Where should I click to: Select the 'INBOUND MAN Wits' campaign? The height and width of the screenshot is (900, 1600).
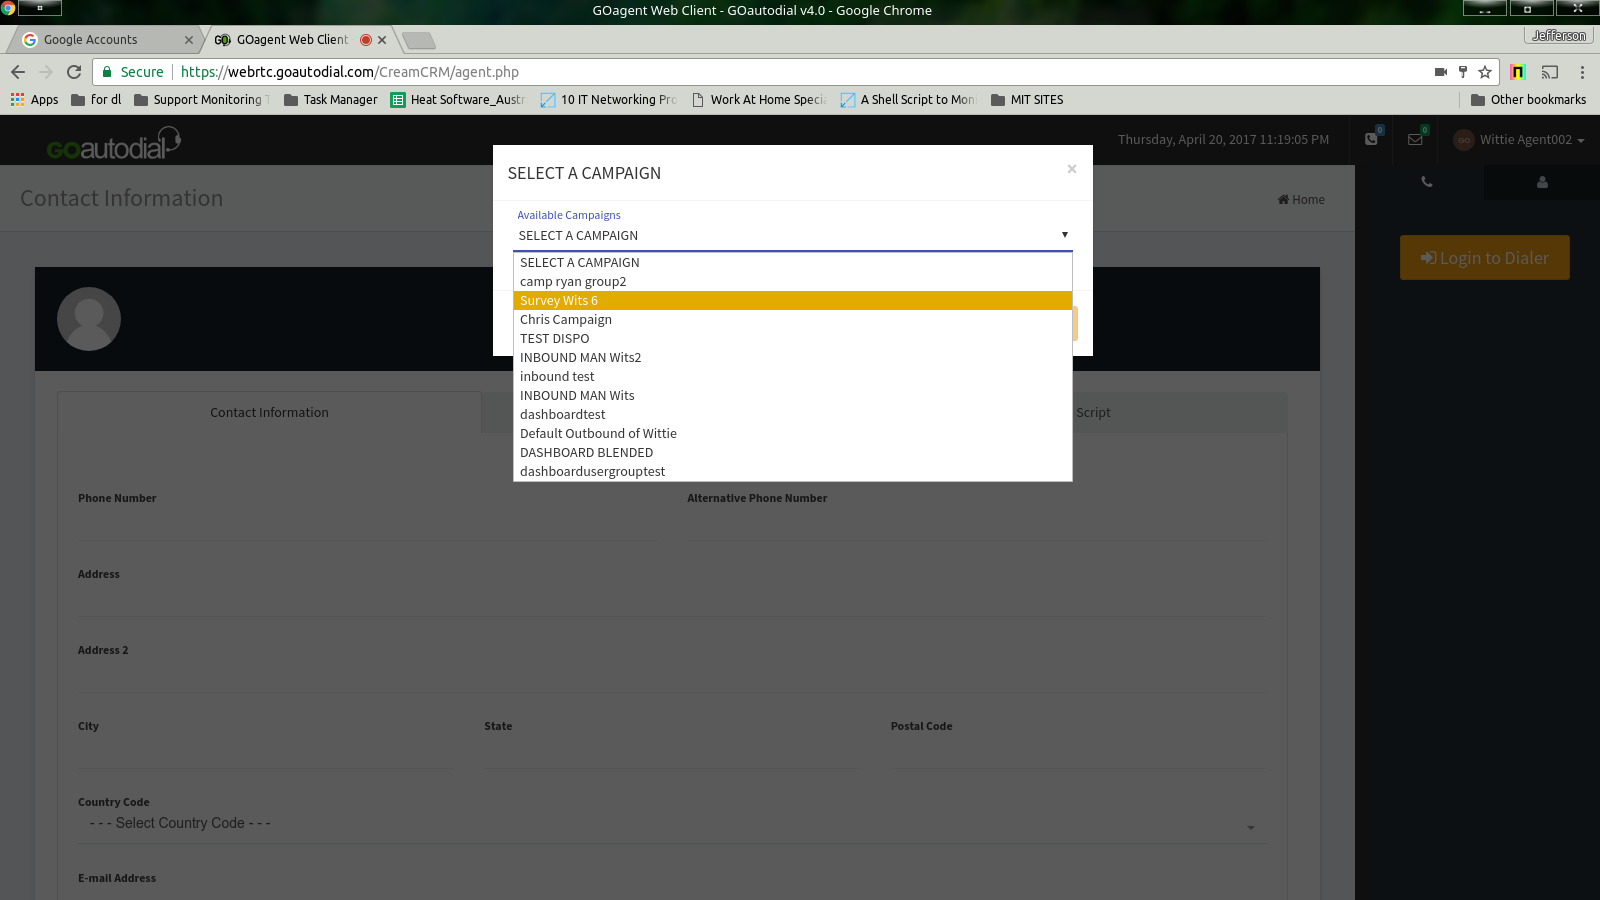pyautogui.click(x=793, y=396)
